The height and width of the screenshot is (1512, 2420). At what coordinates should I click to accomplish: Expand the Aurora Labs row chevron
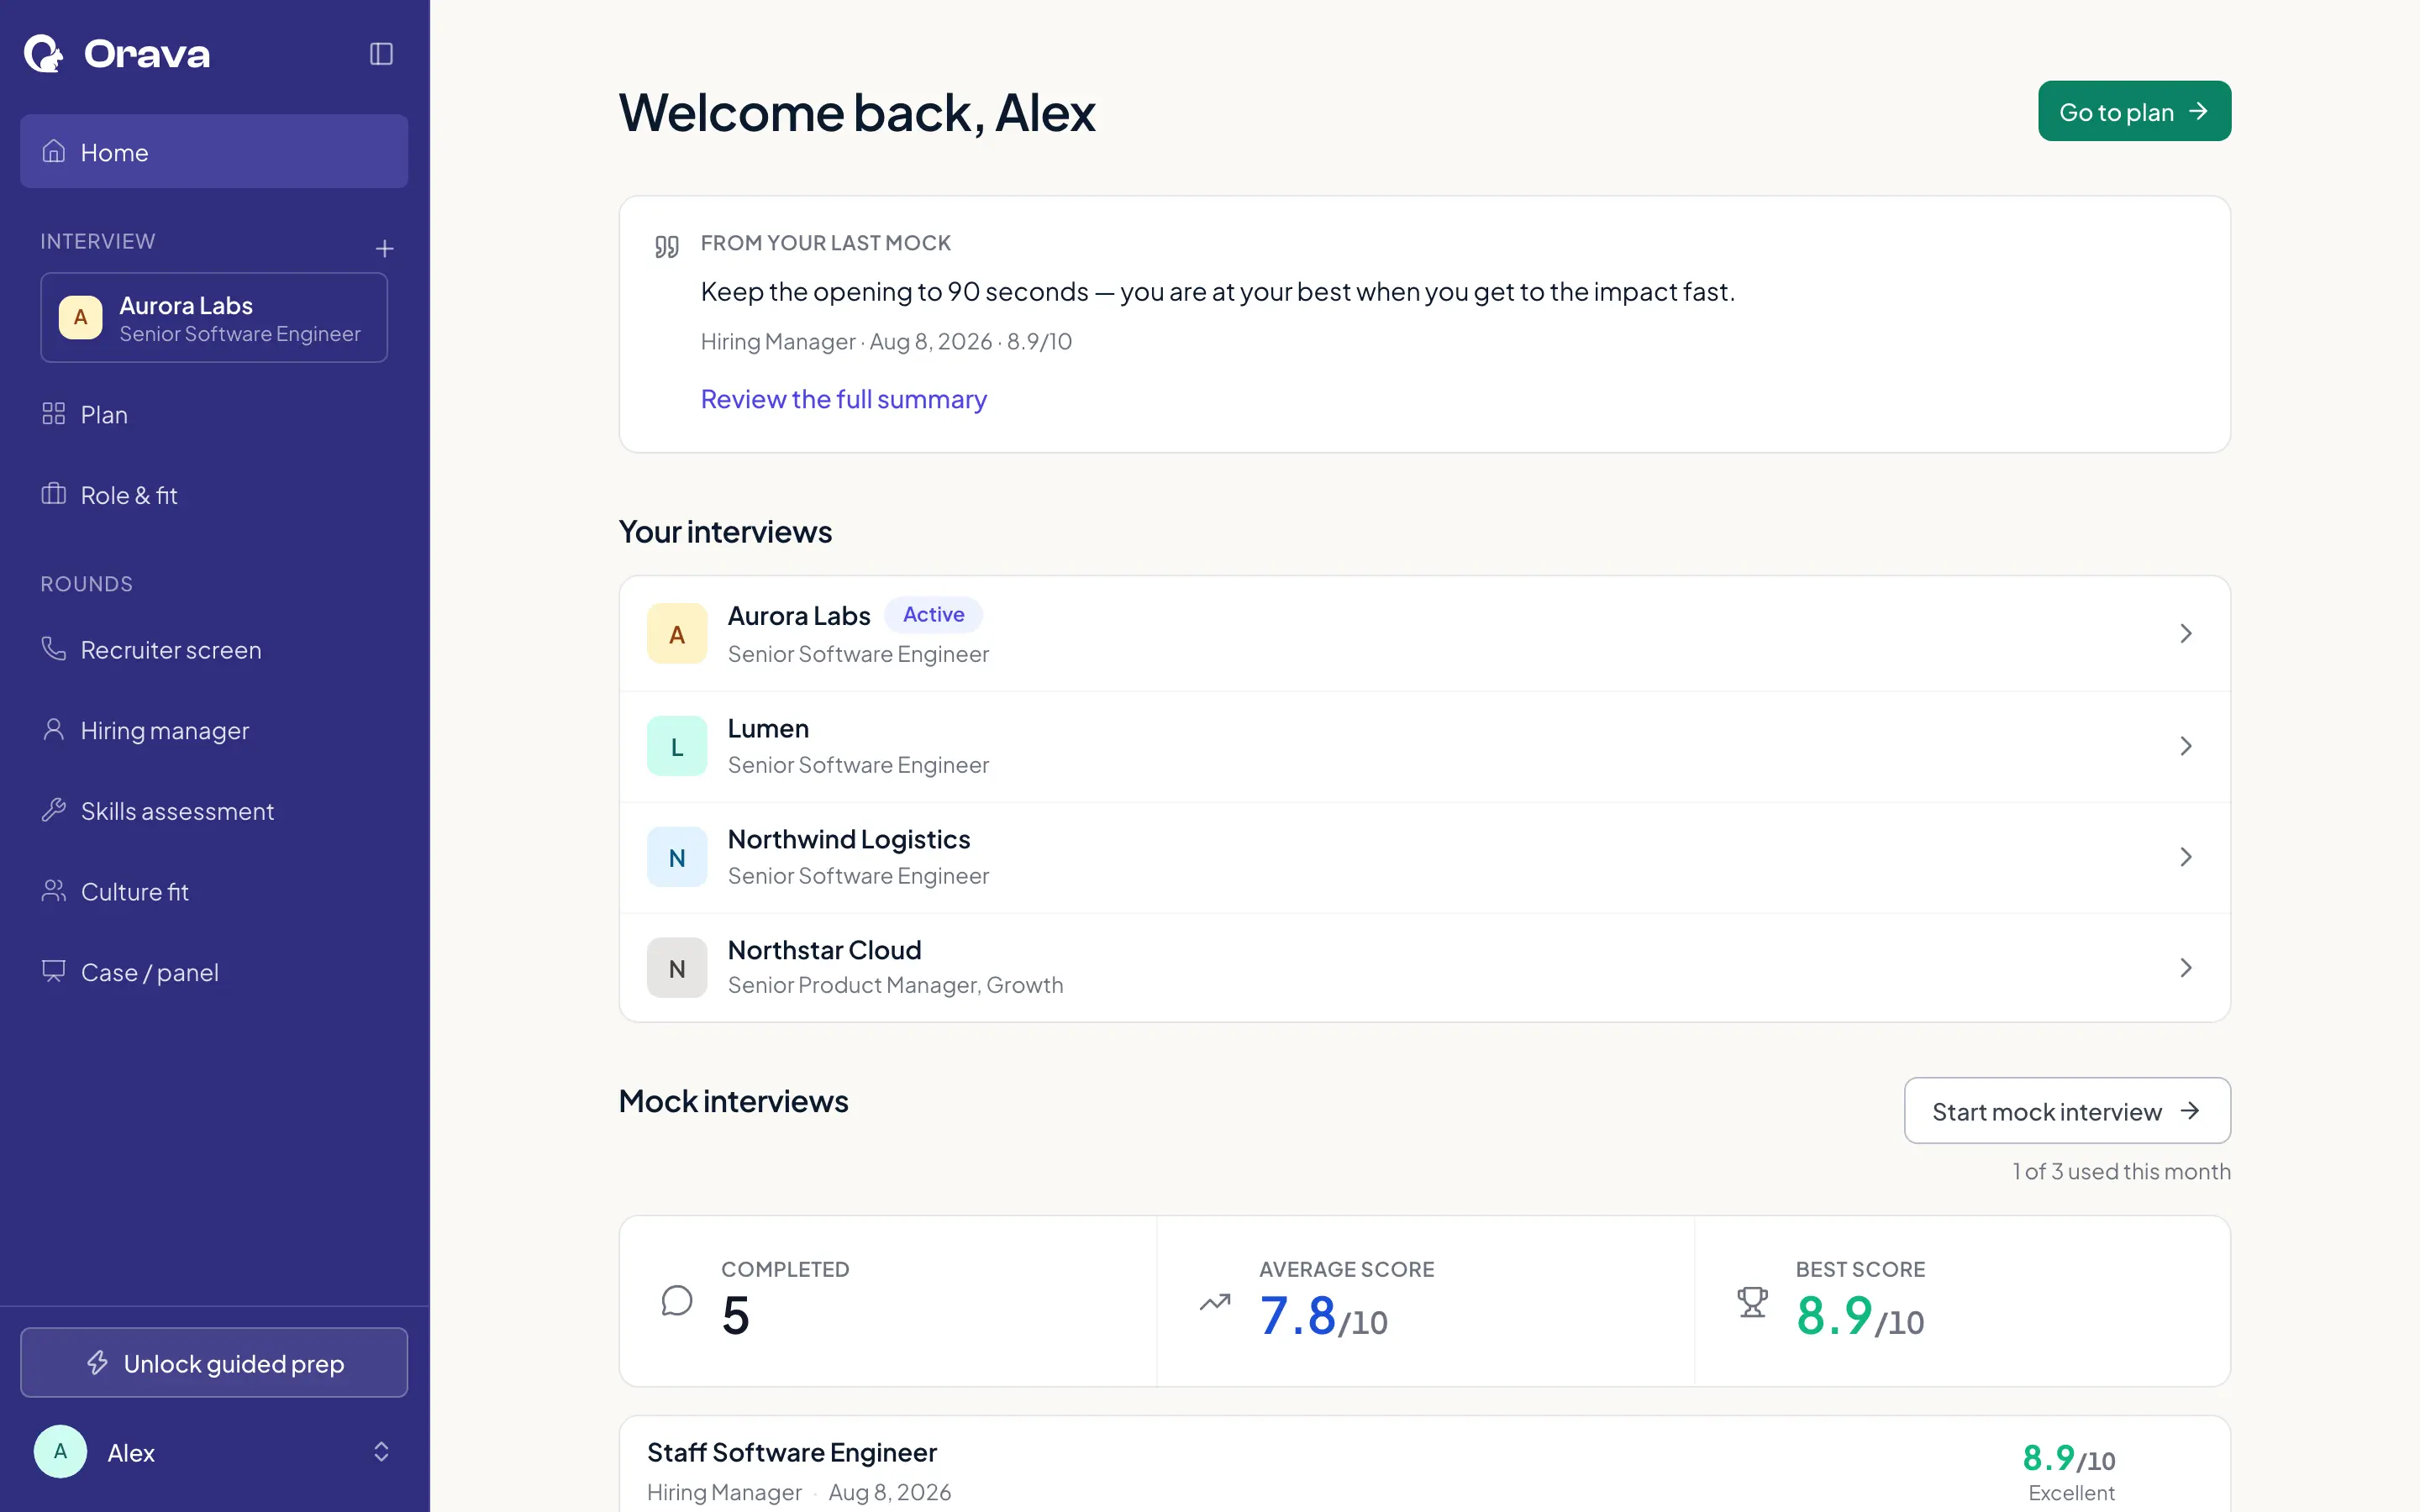(x=2186, y=633)
